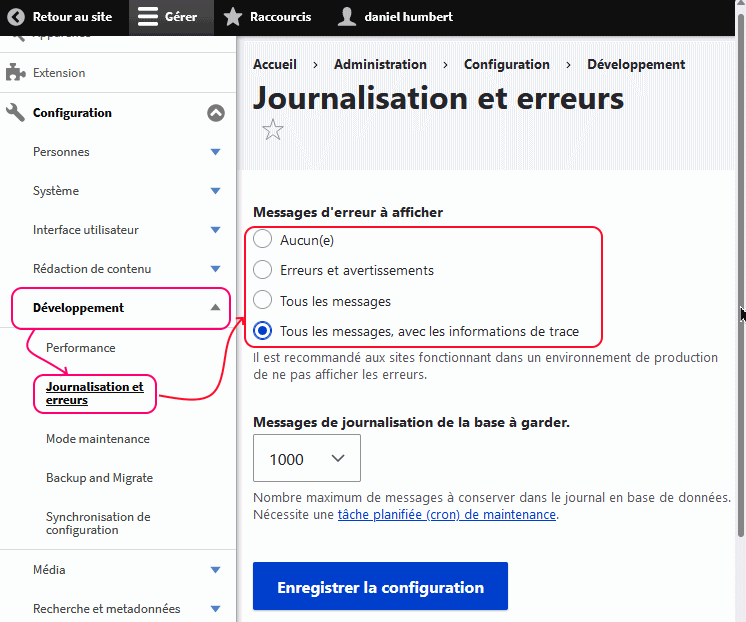Open Performance submenu link

coord(80,348)
